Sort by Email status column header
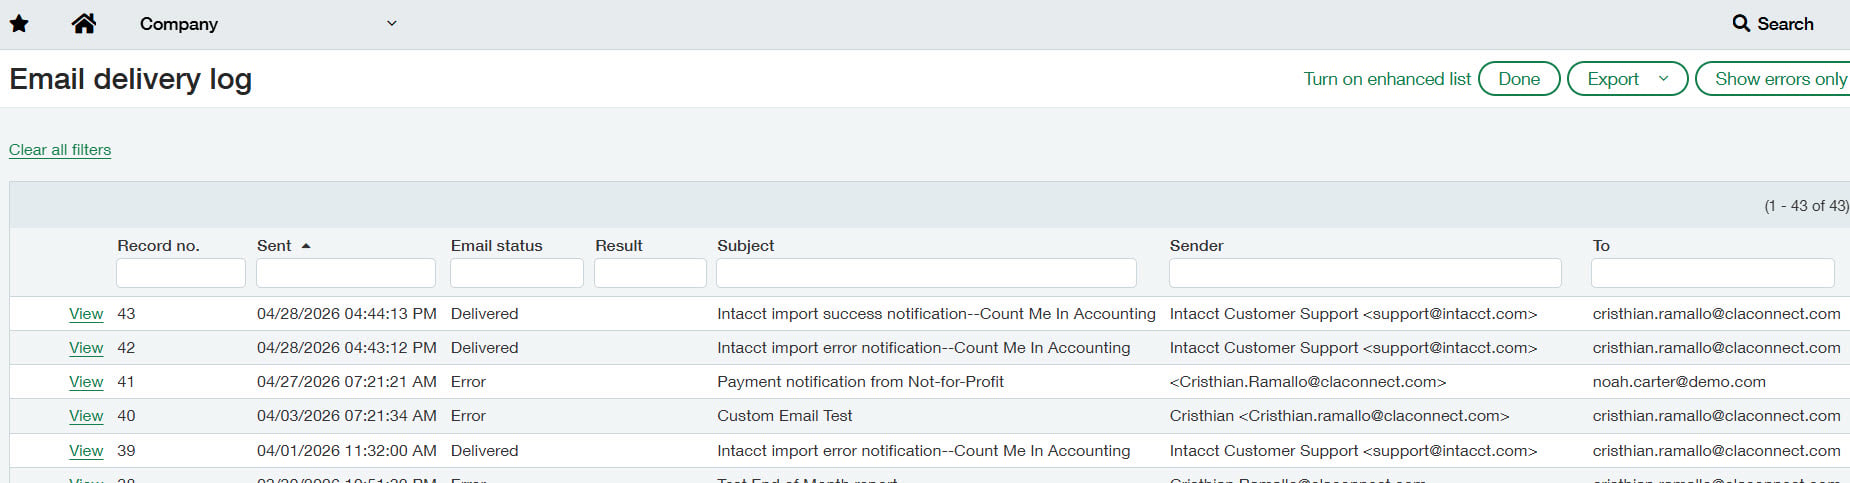This screenshot has width=1850, height=483. pyautogui.click(x=496, y=246)
